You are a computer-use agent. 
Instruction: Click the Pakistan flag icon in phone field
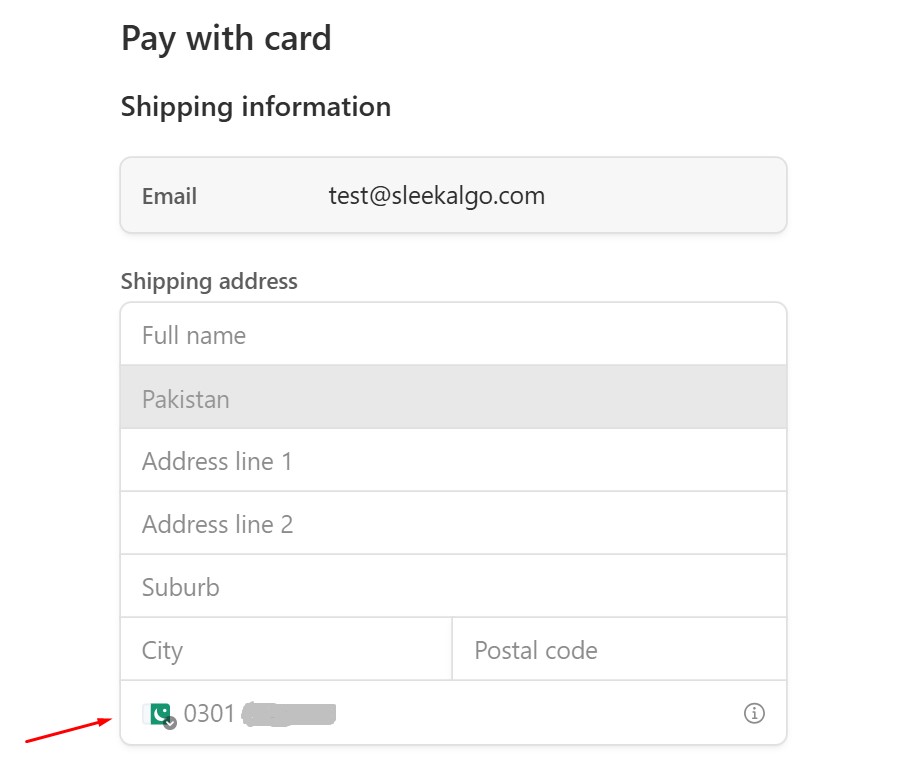click(x=157, y=713)
